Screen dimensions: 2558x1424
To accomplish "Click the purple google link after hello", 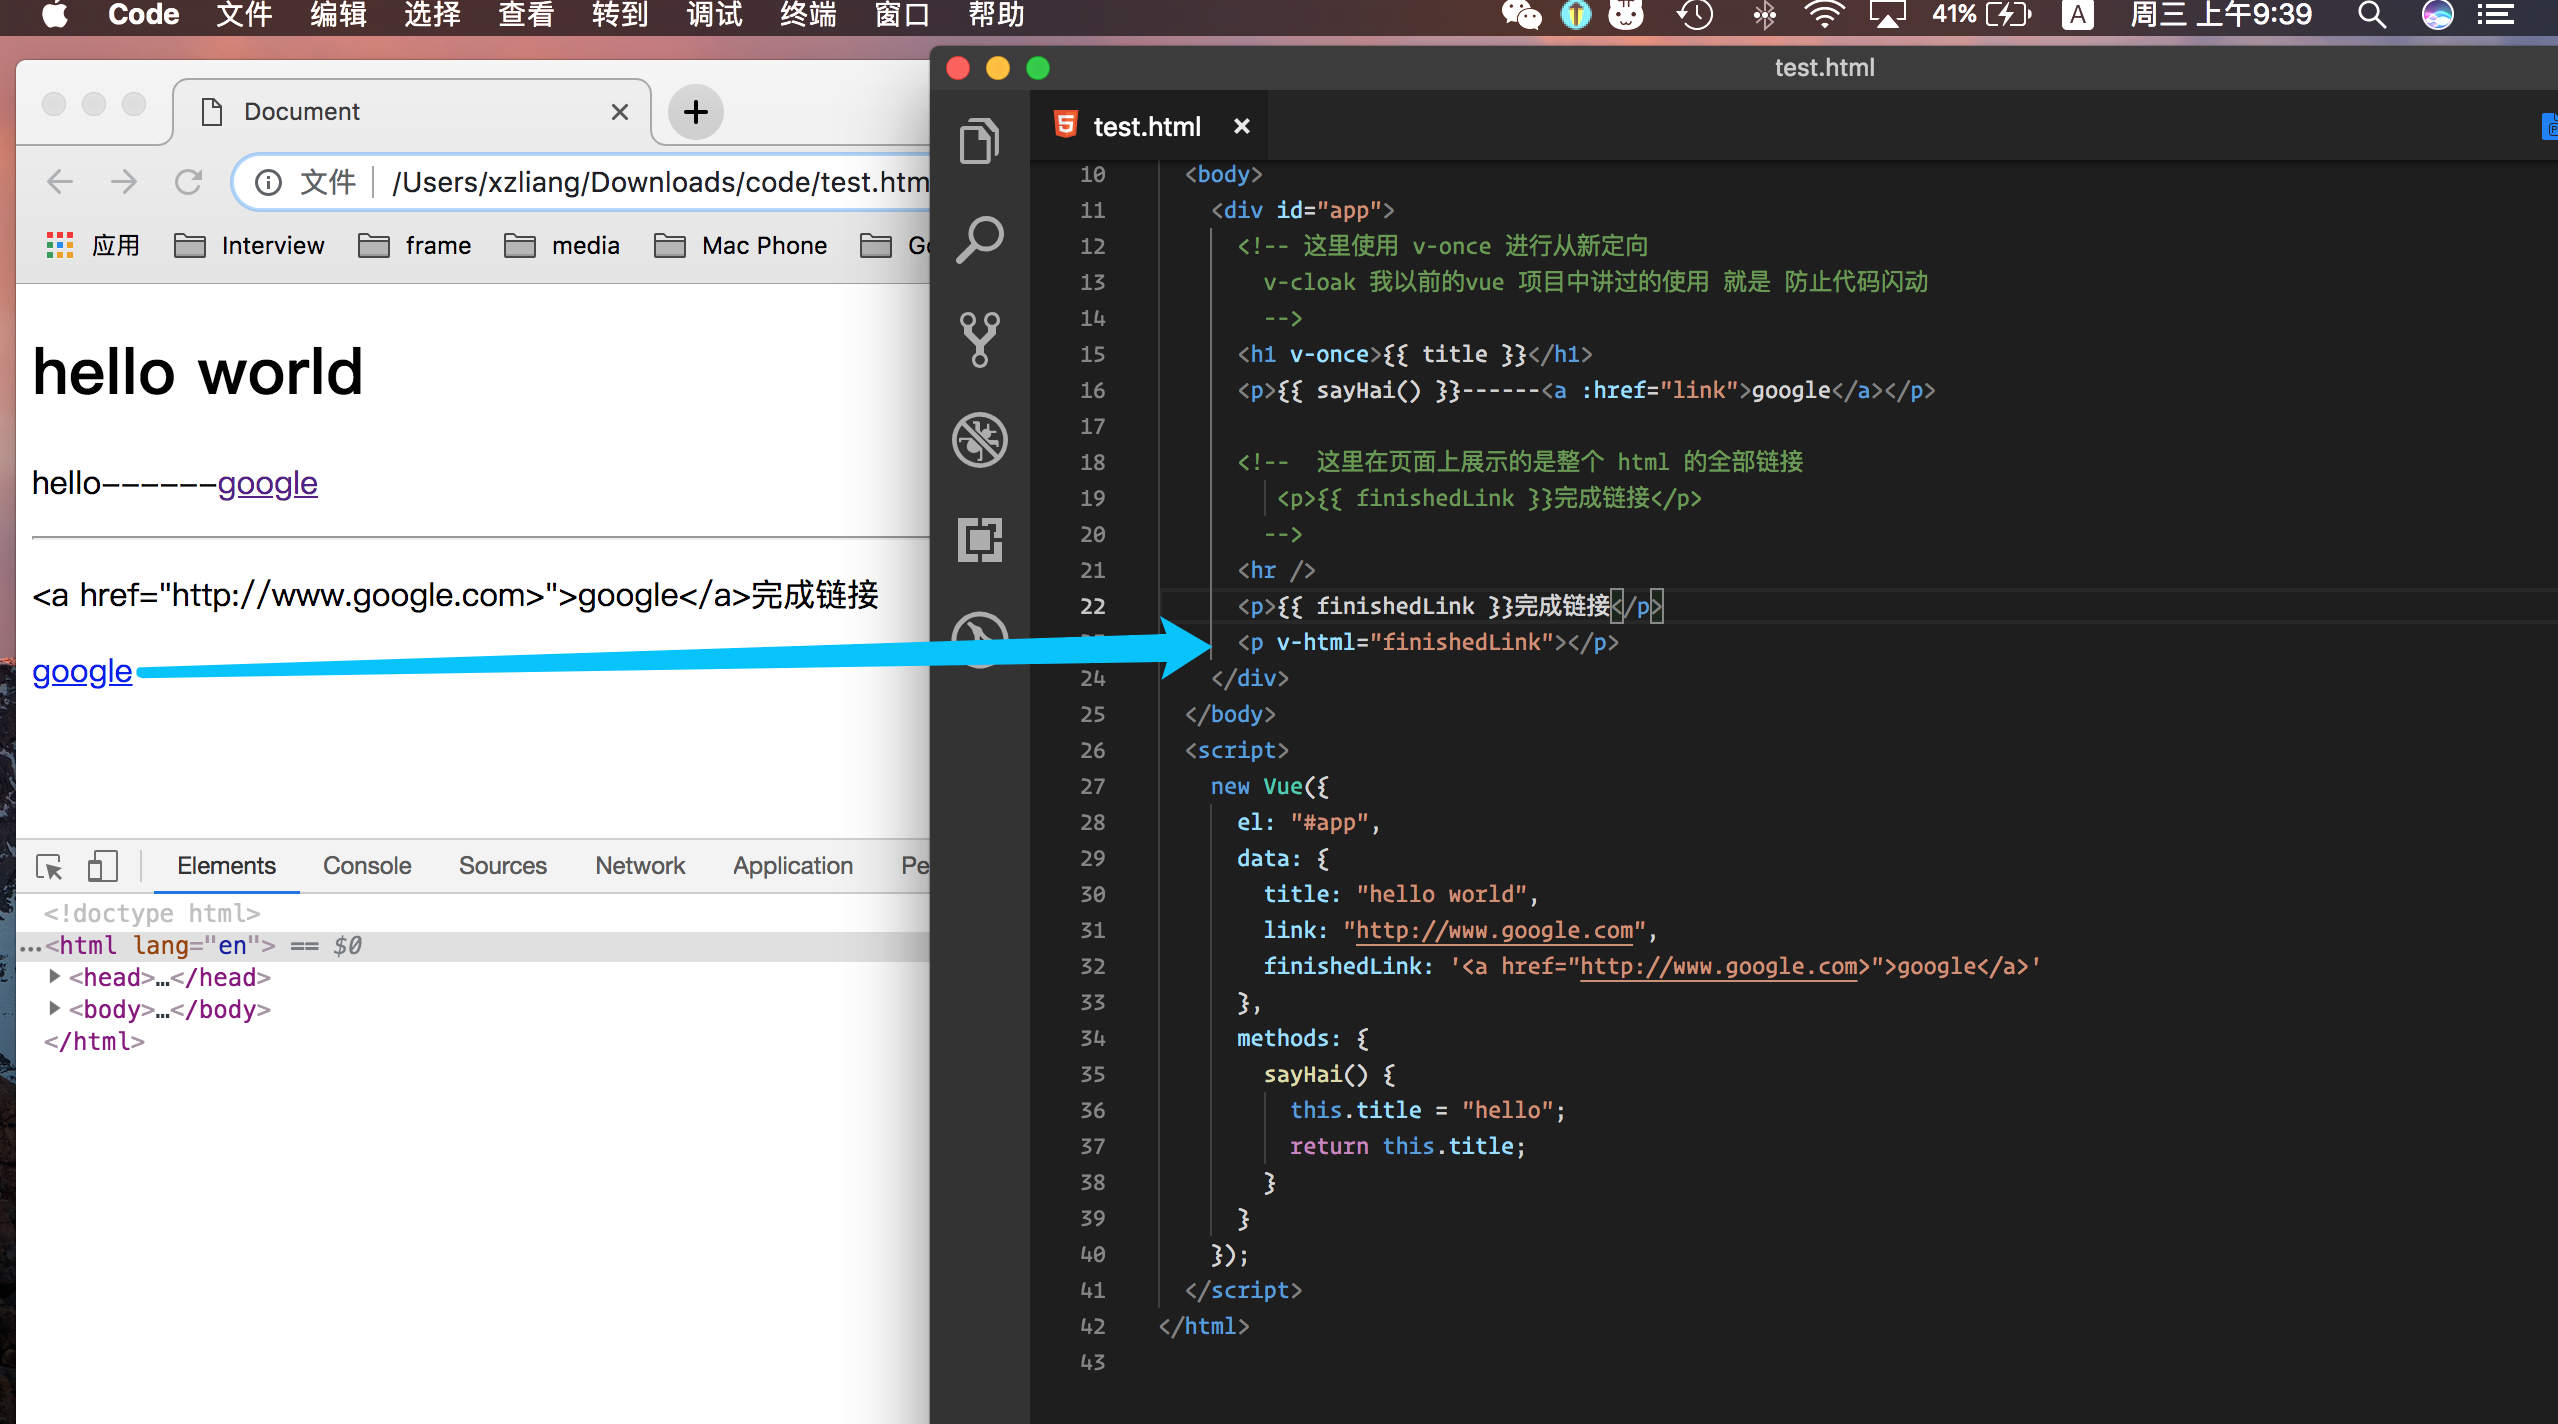I will (x=267, y=483).
